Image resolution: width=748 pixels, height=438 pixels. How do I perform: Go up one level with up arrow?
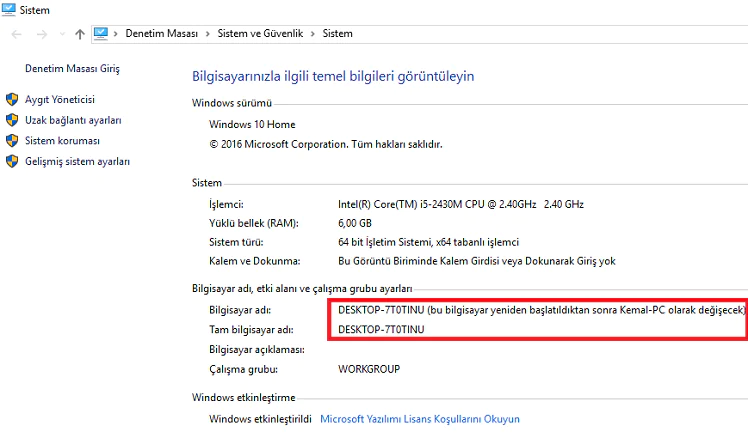pos(80,33)
